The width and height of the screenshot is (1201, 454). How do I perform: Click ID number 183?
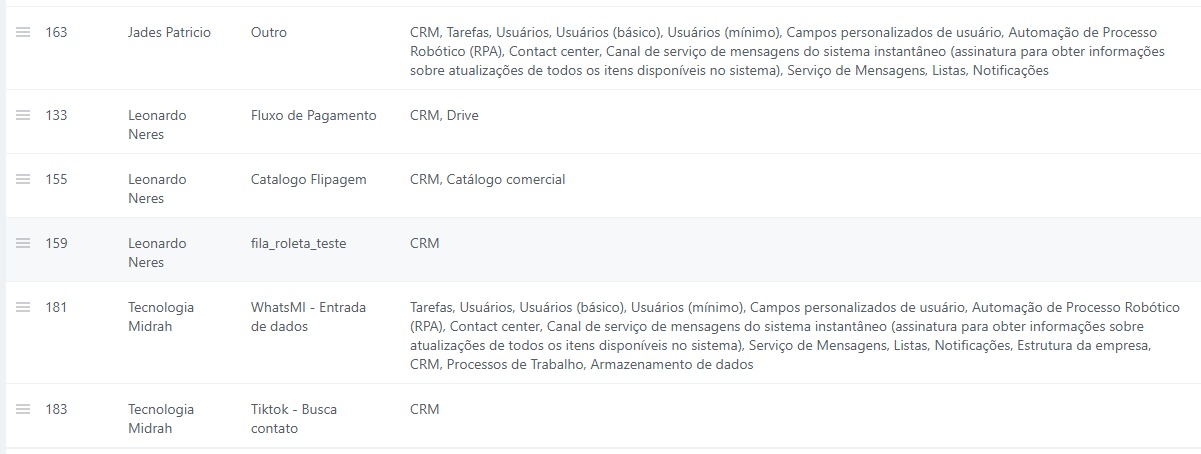[x=56, y=409]
